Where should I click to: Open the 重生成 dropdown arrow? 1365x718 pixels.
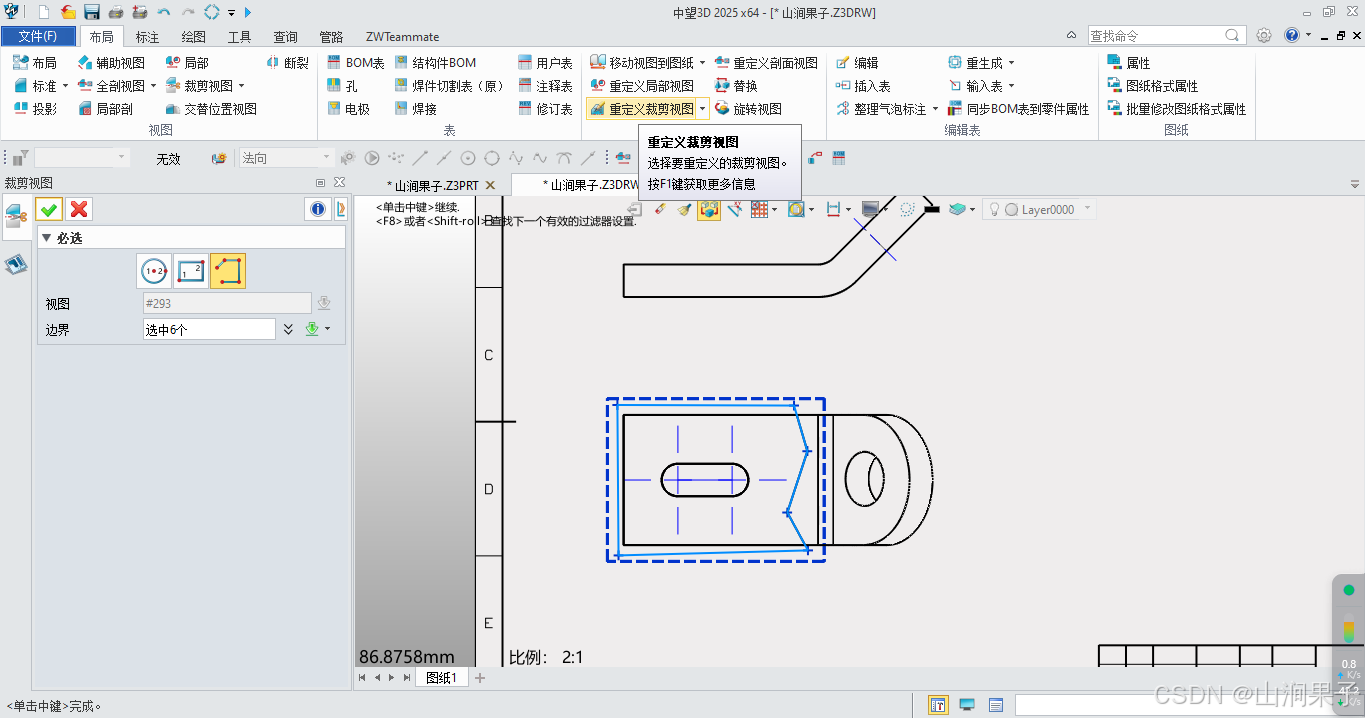coord(1011,62)
